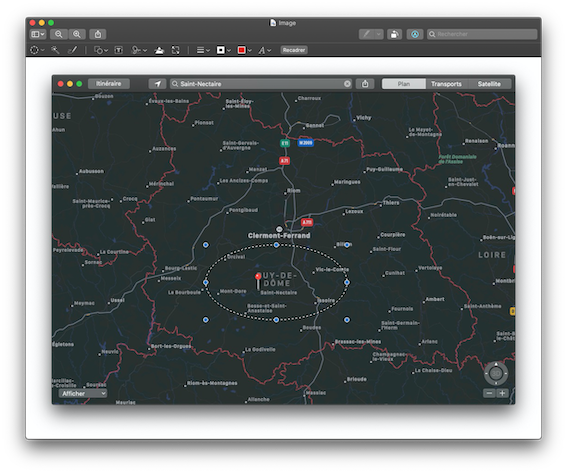Click the Issoire town label

coord(326,301)
